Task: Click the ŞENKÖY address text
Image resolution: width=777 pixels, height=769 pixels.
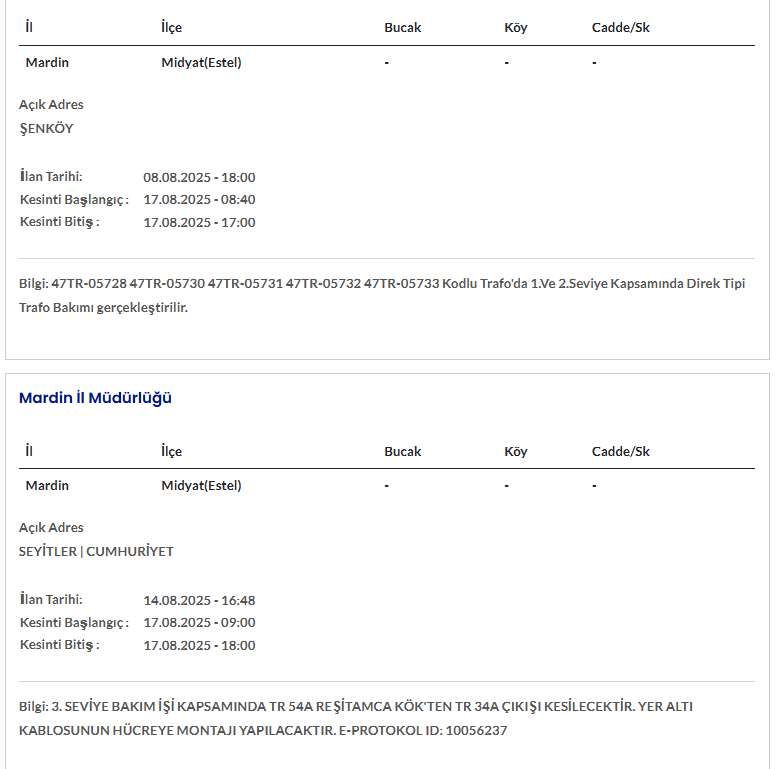Action: 46,128
